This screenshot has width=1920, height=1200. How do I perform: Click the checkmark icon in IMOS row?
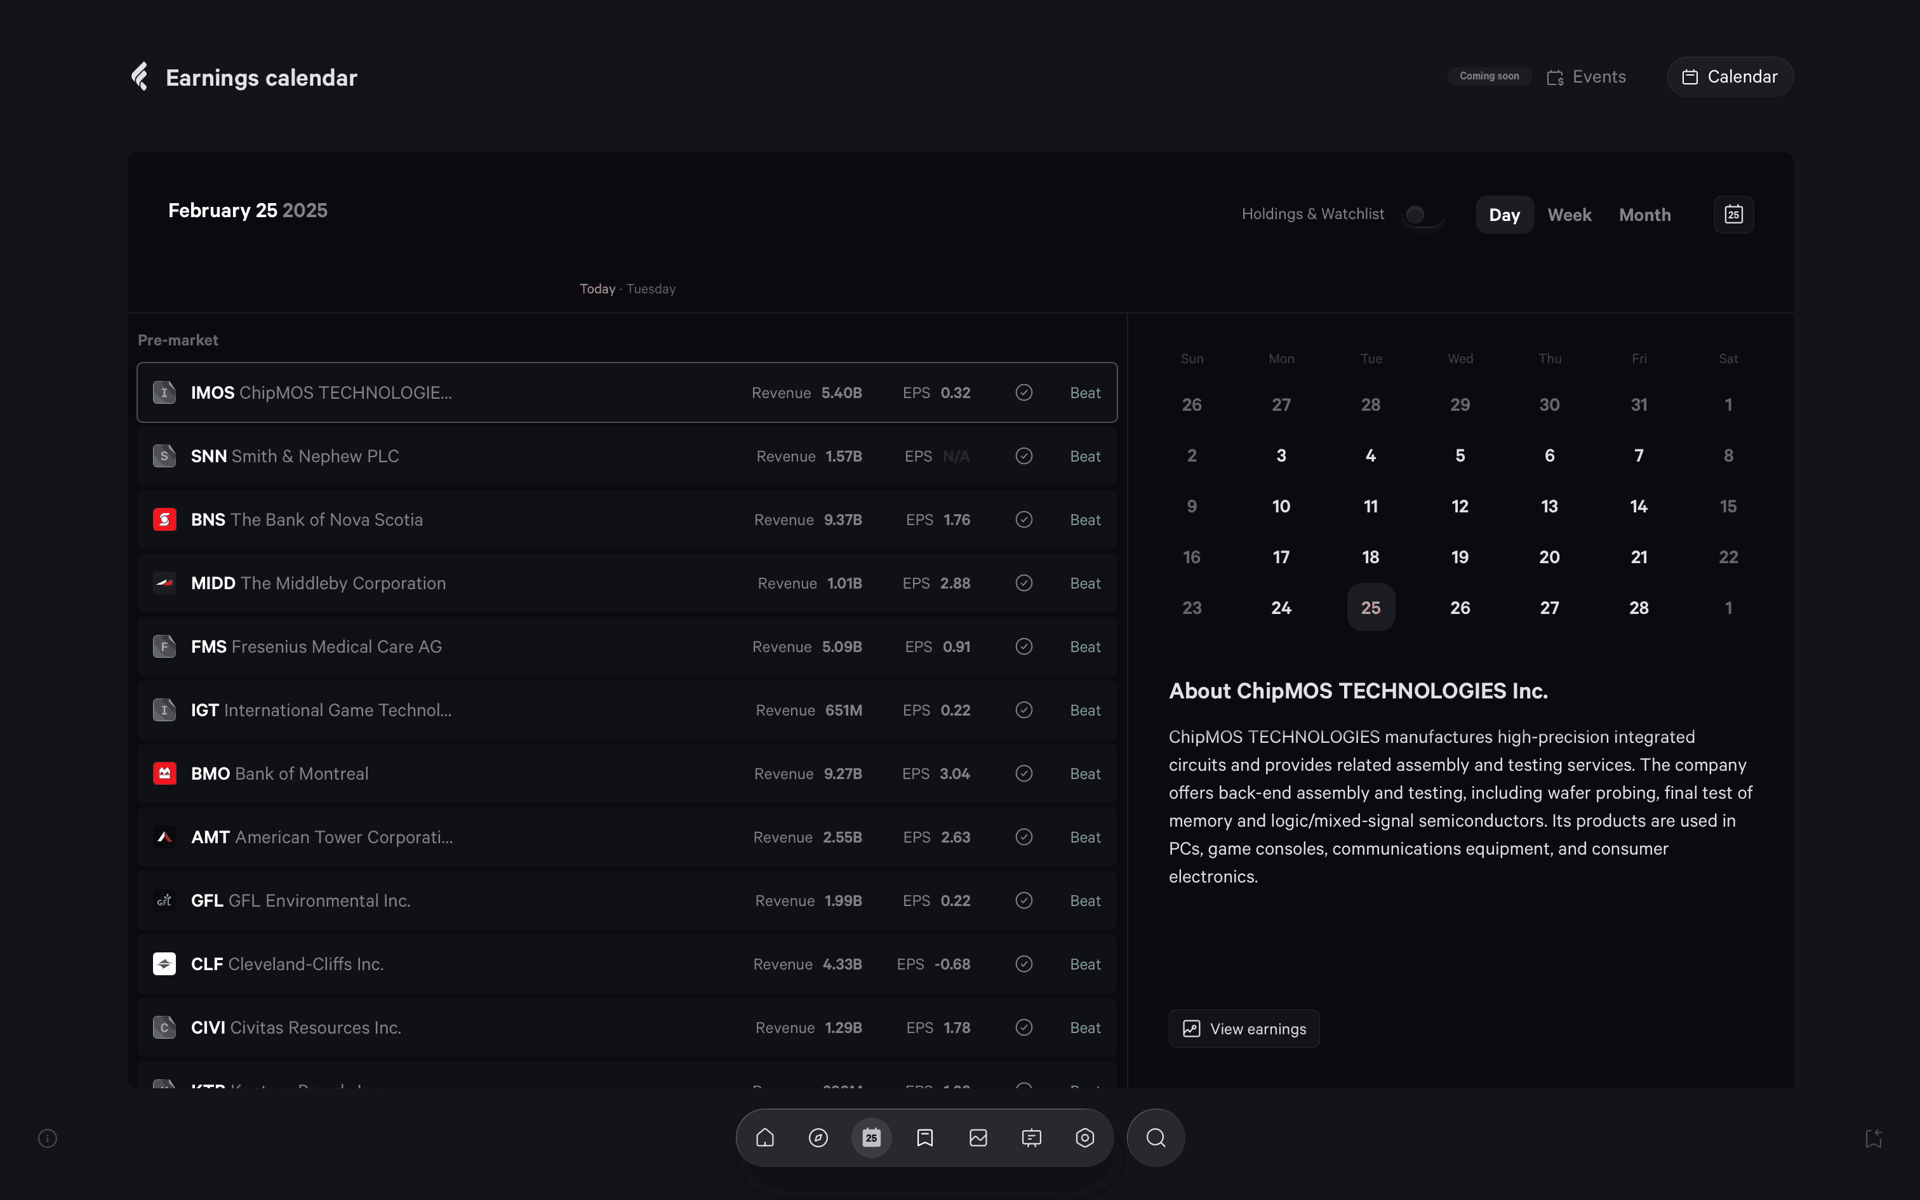point(1024,393)
